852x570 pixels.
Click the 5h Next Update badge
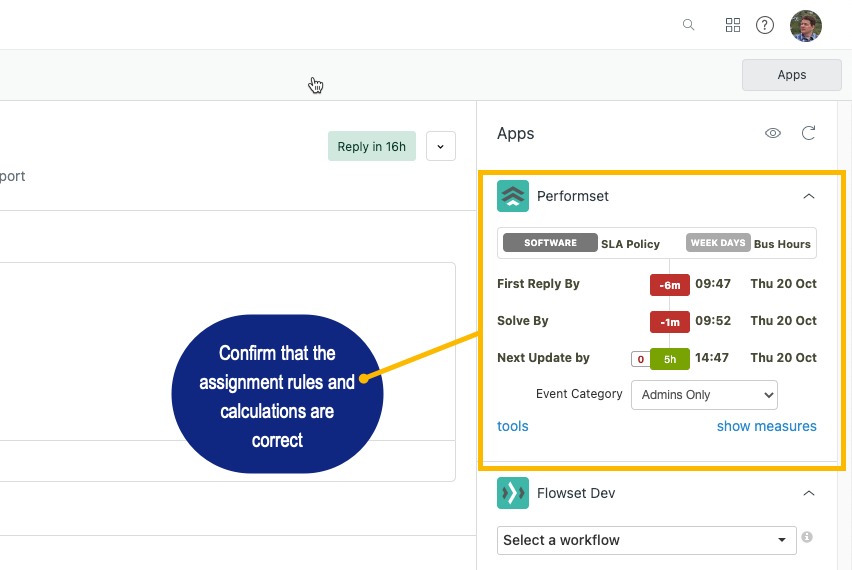pyautogui.click(x=669, y=359)
